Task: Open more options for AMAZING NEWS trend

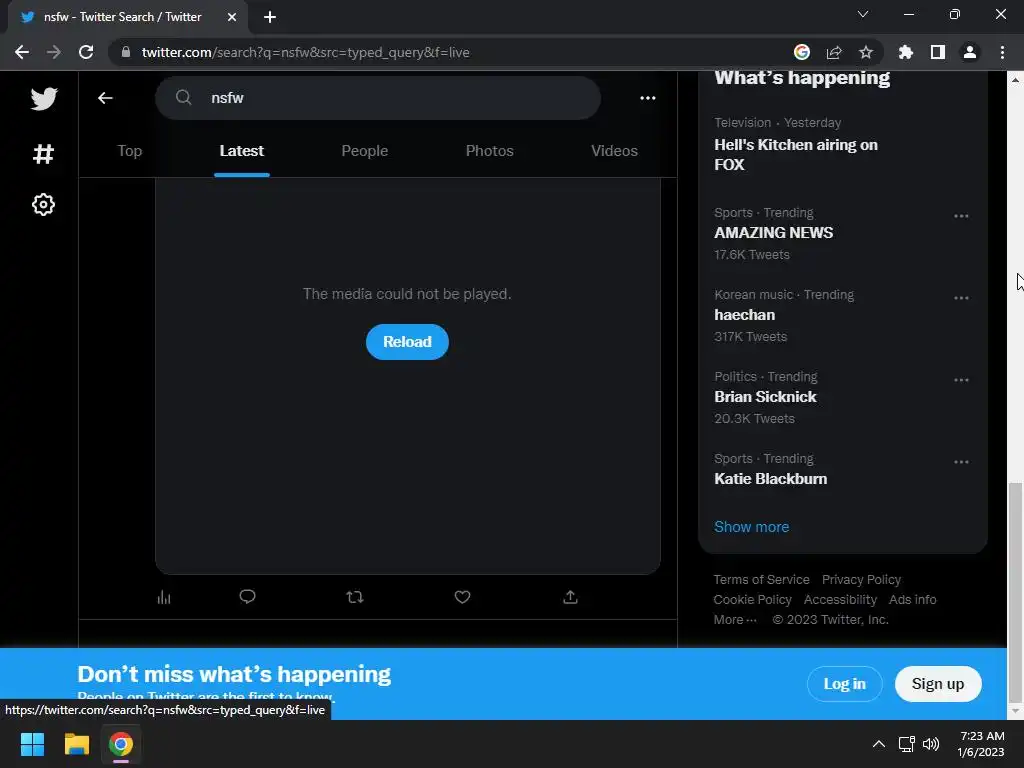Action: [961, 216]
